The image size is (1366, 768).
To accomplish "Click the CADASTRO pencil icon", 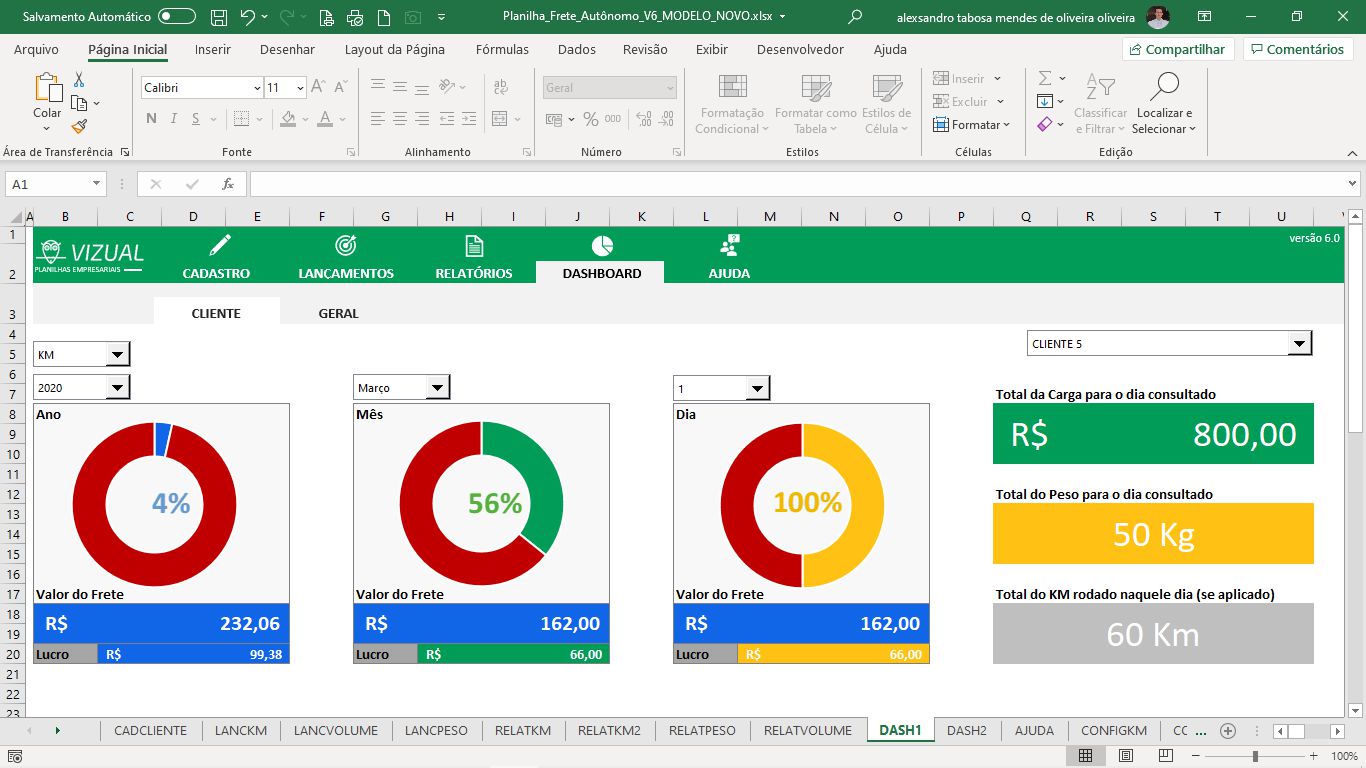I will point(220,245).
